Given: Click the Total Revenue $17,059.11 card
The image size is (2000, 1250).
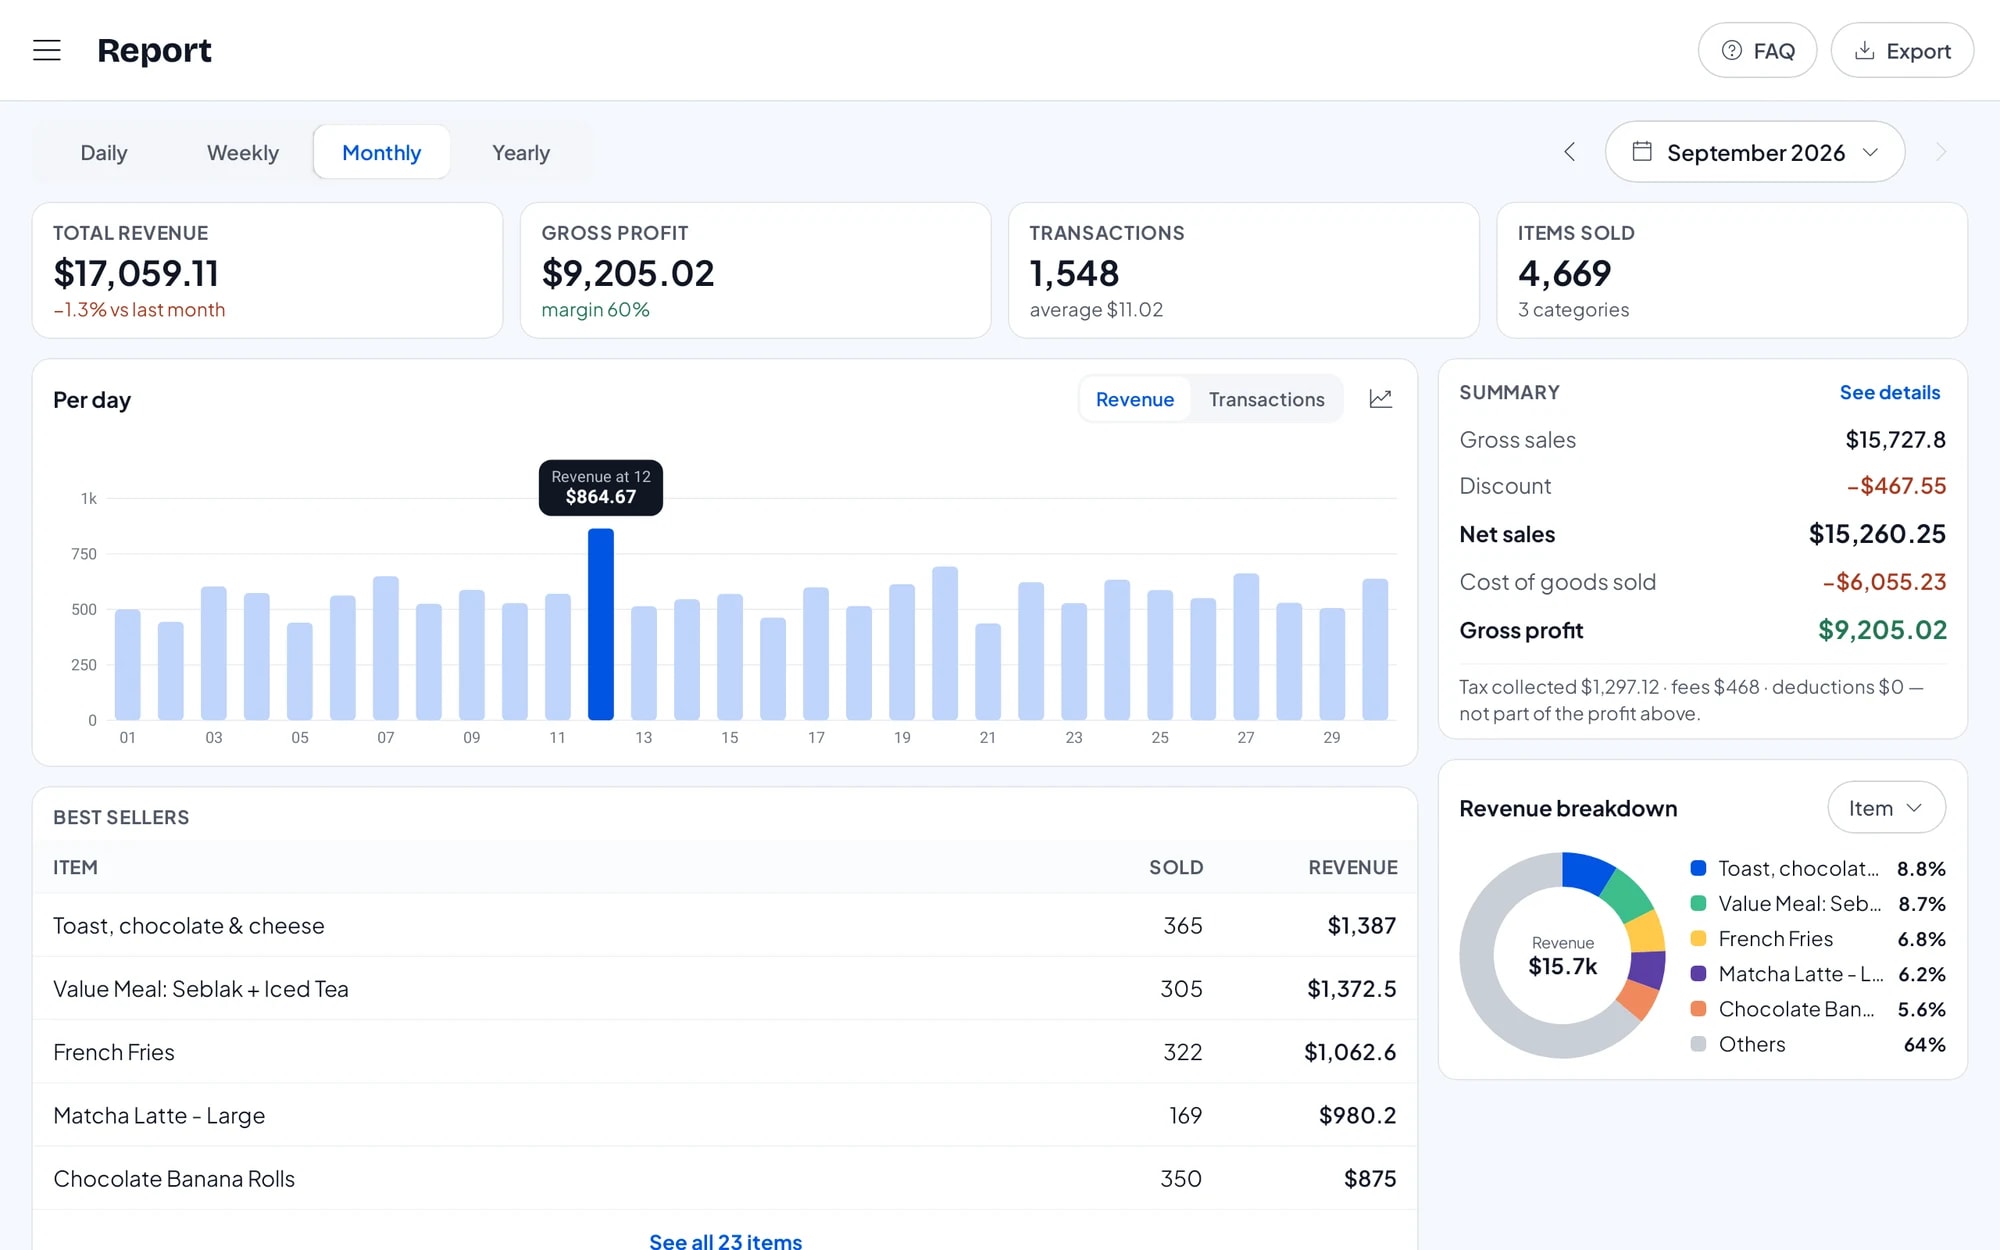Looking at the screenshot, I should tap(267, 270).
